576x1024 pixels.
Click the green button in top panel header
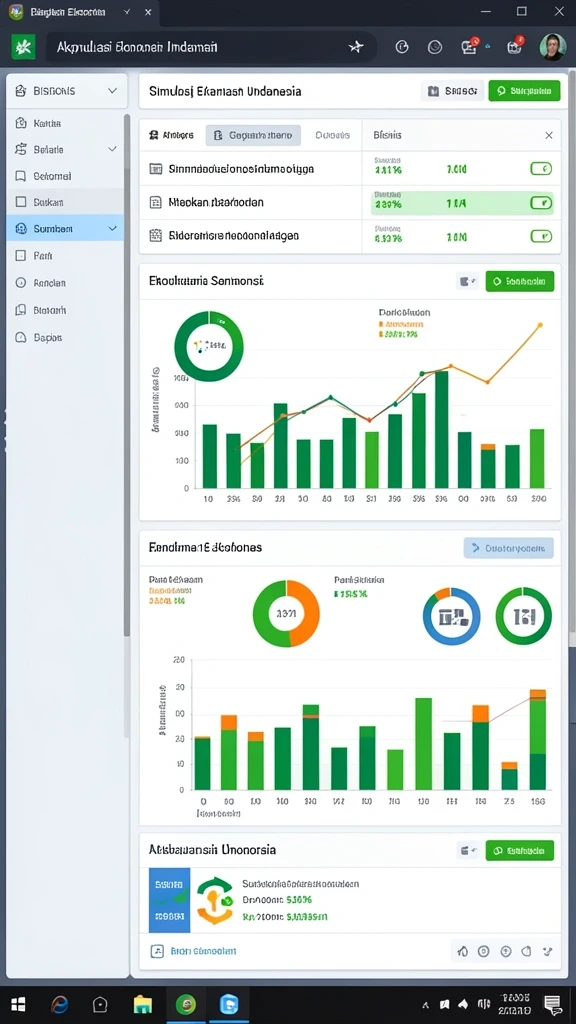pos(524,91)
